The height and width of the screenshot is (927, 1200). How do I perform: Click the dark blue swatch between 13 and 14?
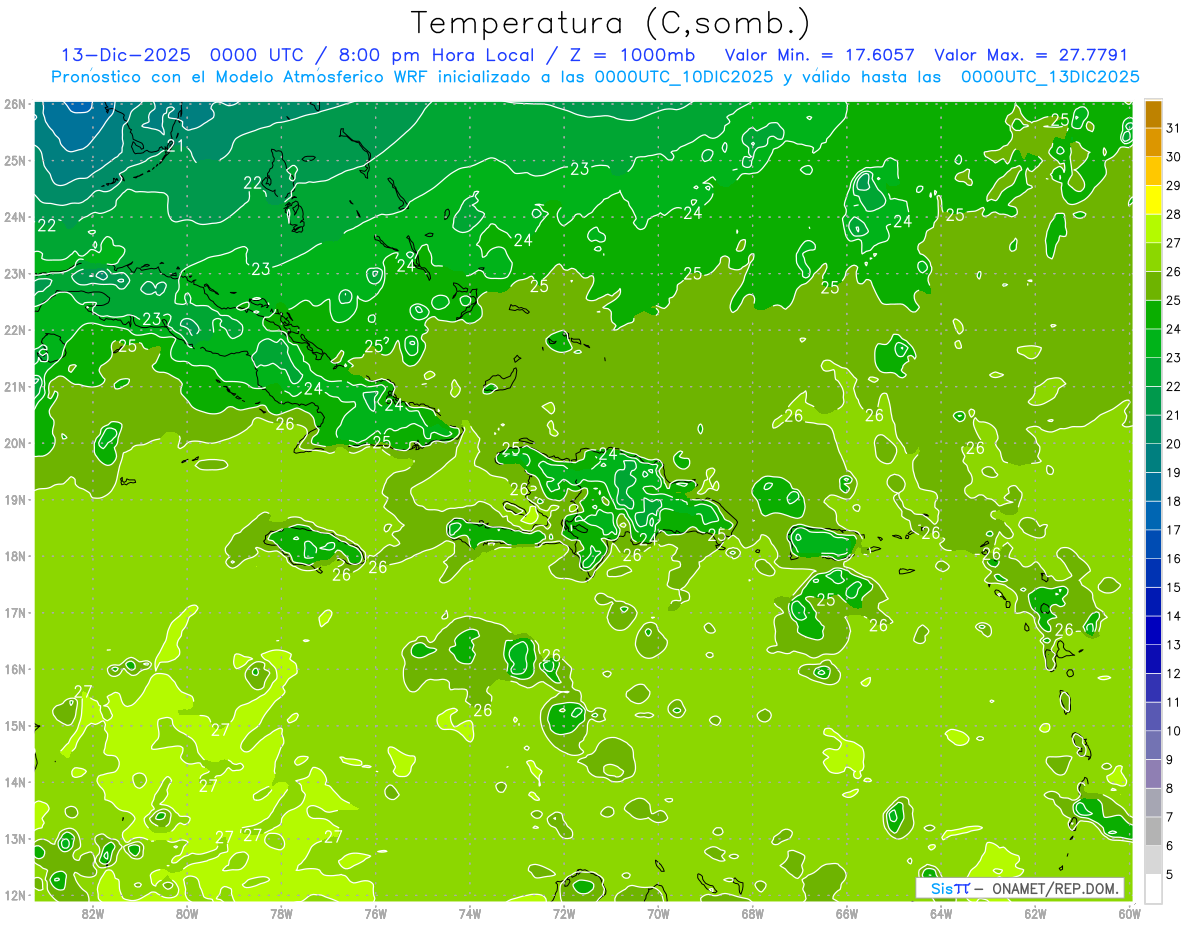(x=1153, y=631)
